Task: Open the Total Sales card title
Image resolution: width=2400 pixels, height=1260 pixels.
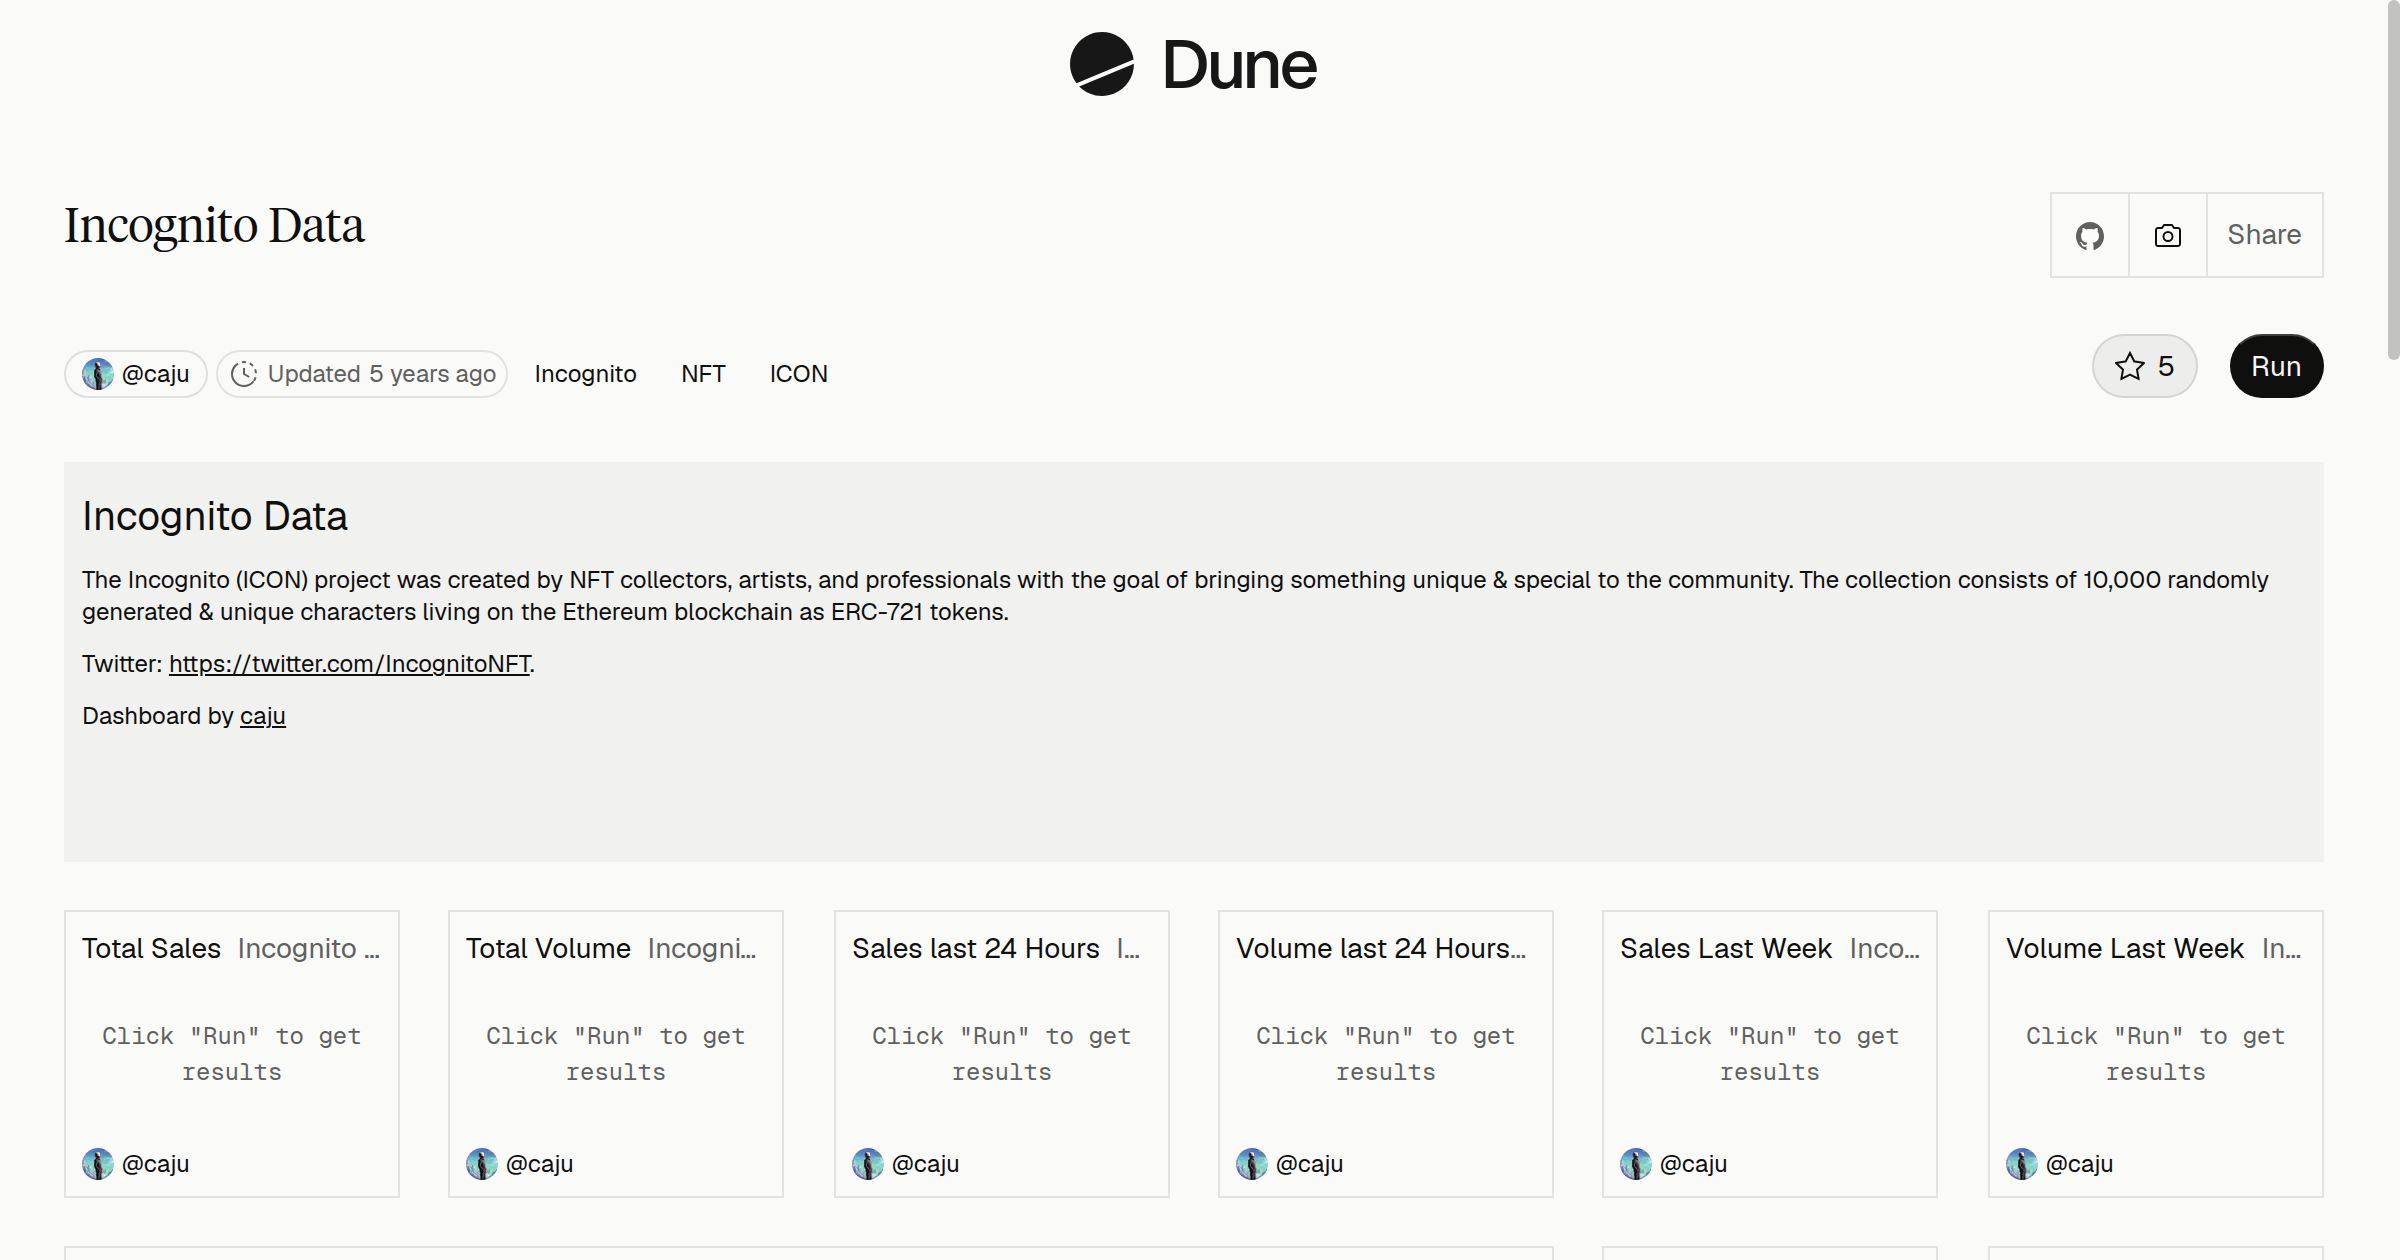Action: click(x=151, y=948)
